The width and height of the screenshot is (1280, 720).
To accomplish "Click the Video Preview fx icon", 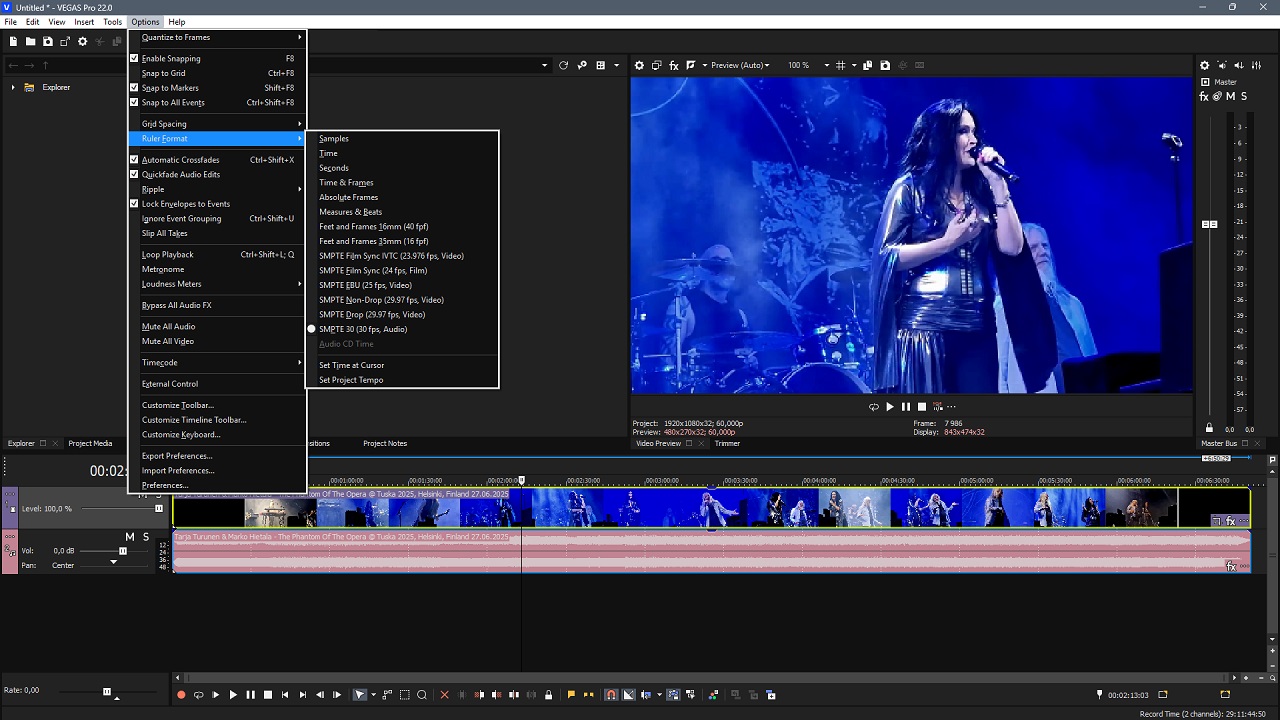I will click(674, 66).
